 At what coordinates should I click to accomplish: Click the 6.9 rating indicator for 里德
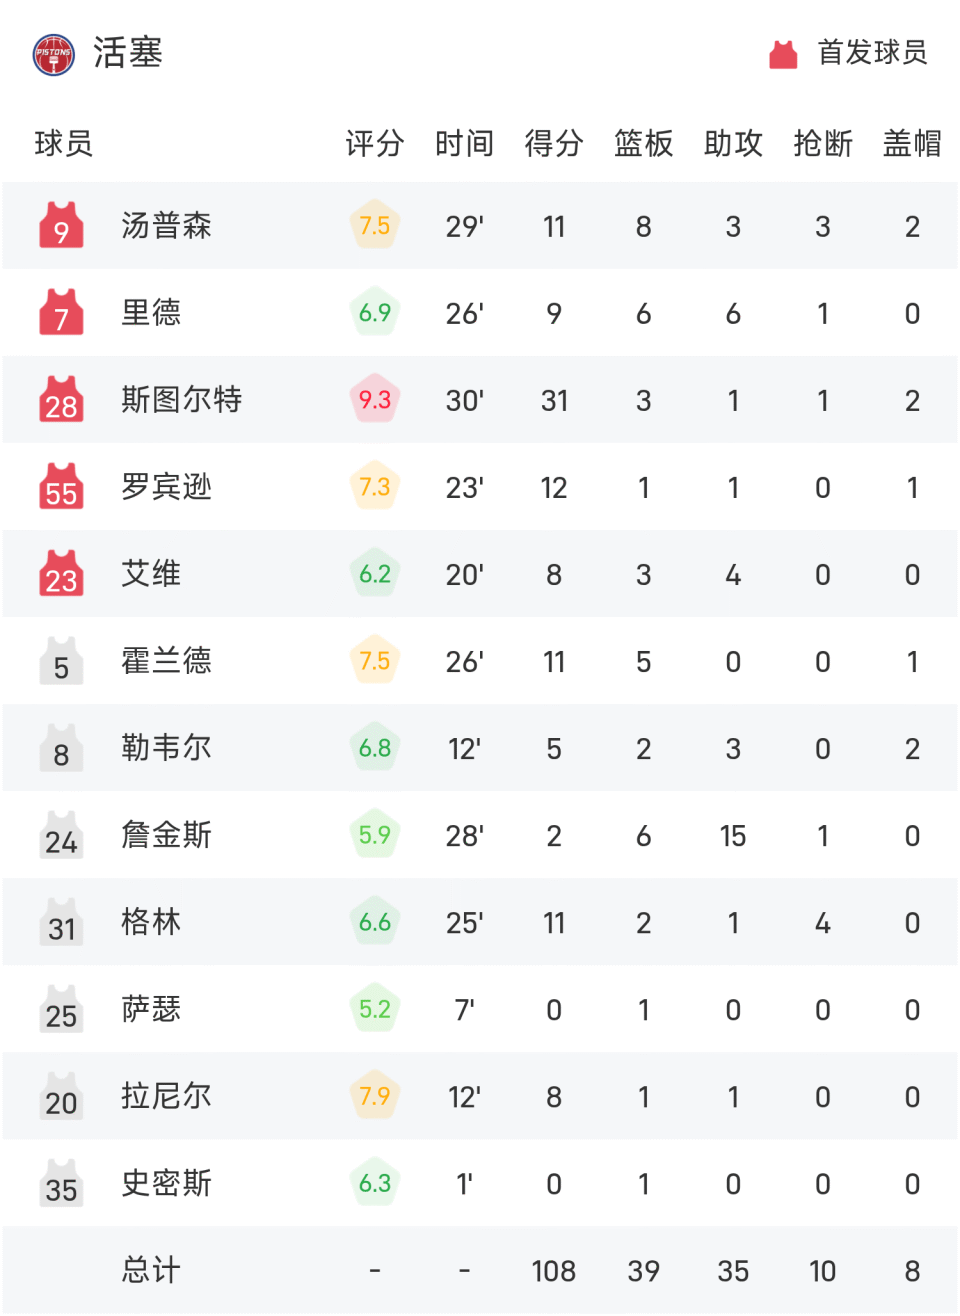coord(375,313)
